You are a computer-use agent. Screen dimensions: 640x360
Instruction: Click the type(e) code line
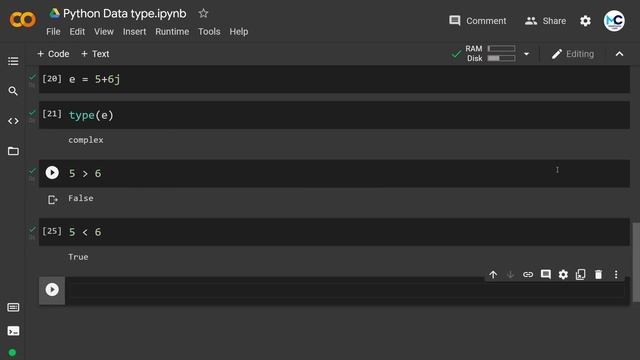(91, 115)
